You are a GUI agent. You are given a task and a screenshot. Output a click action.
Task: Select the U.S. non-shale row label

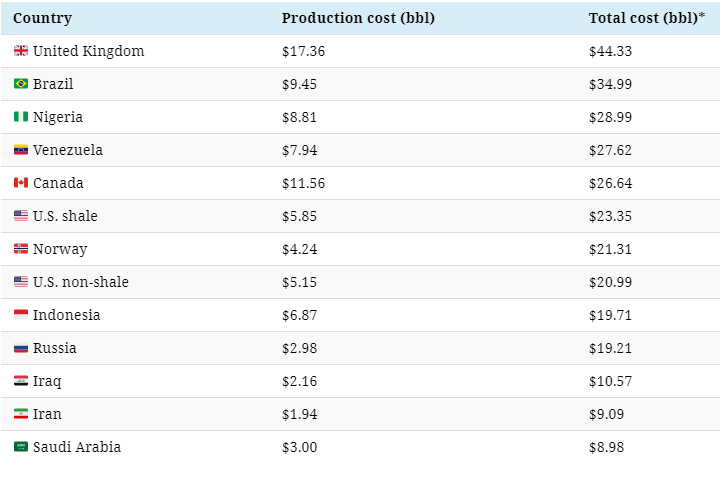pyautogui.click(x=81, y=282)
